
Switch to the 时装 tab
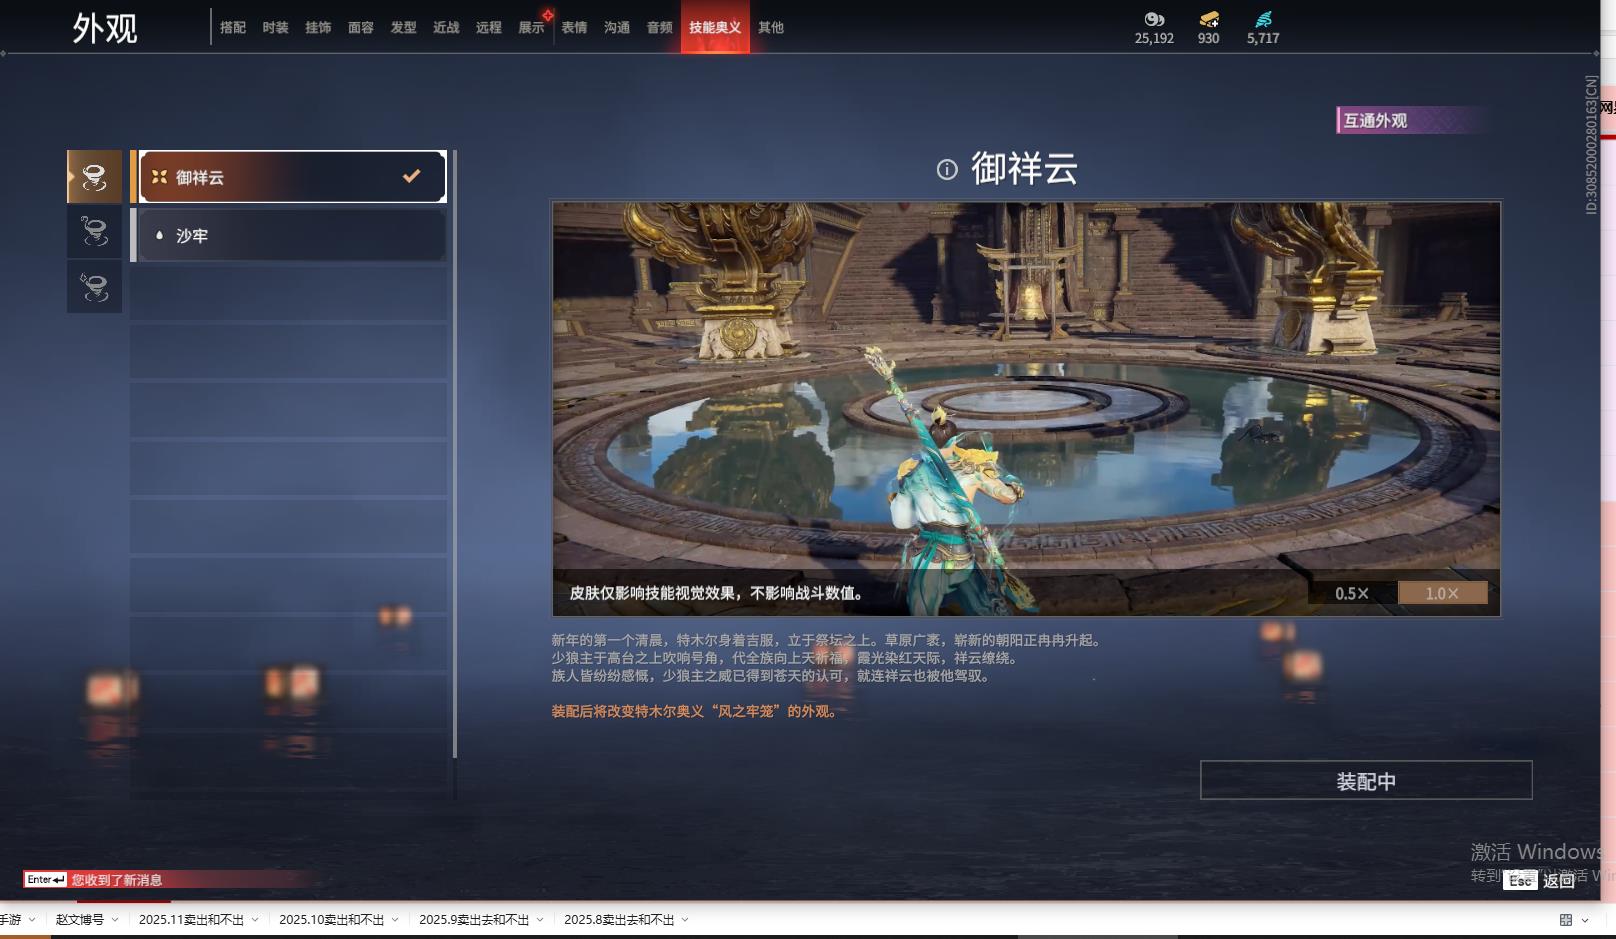[275, 28]
